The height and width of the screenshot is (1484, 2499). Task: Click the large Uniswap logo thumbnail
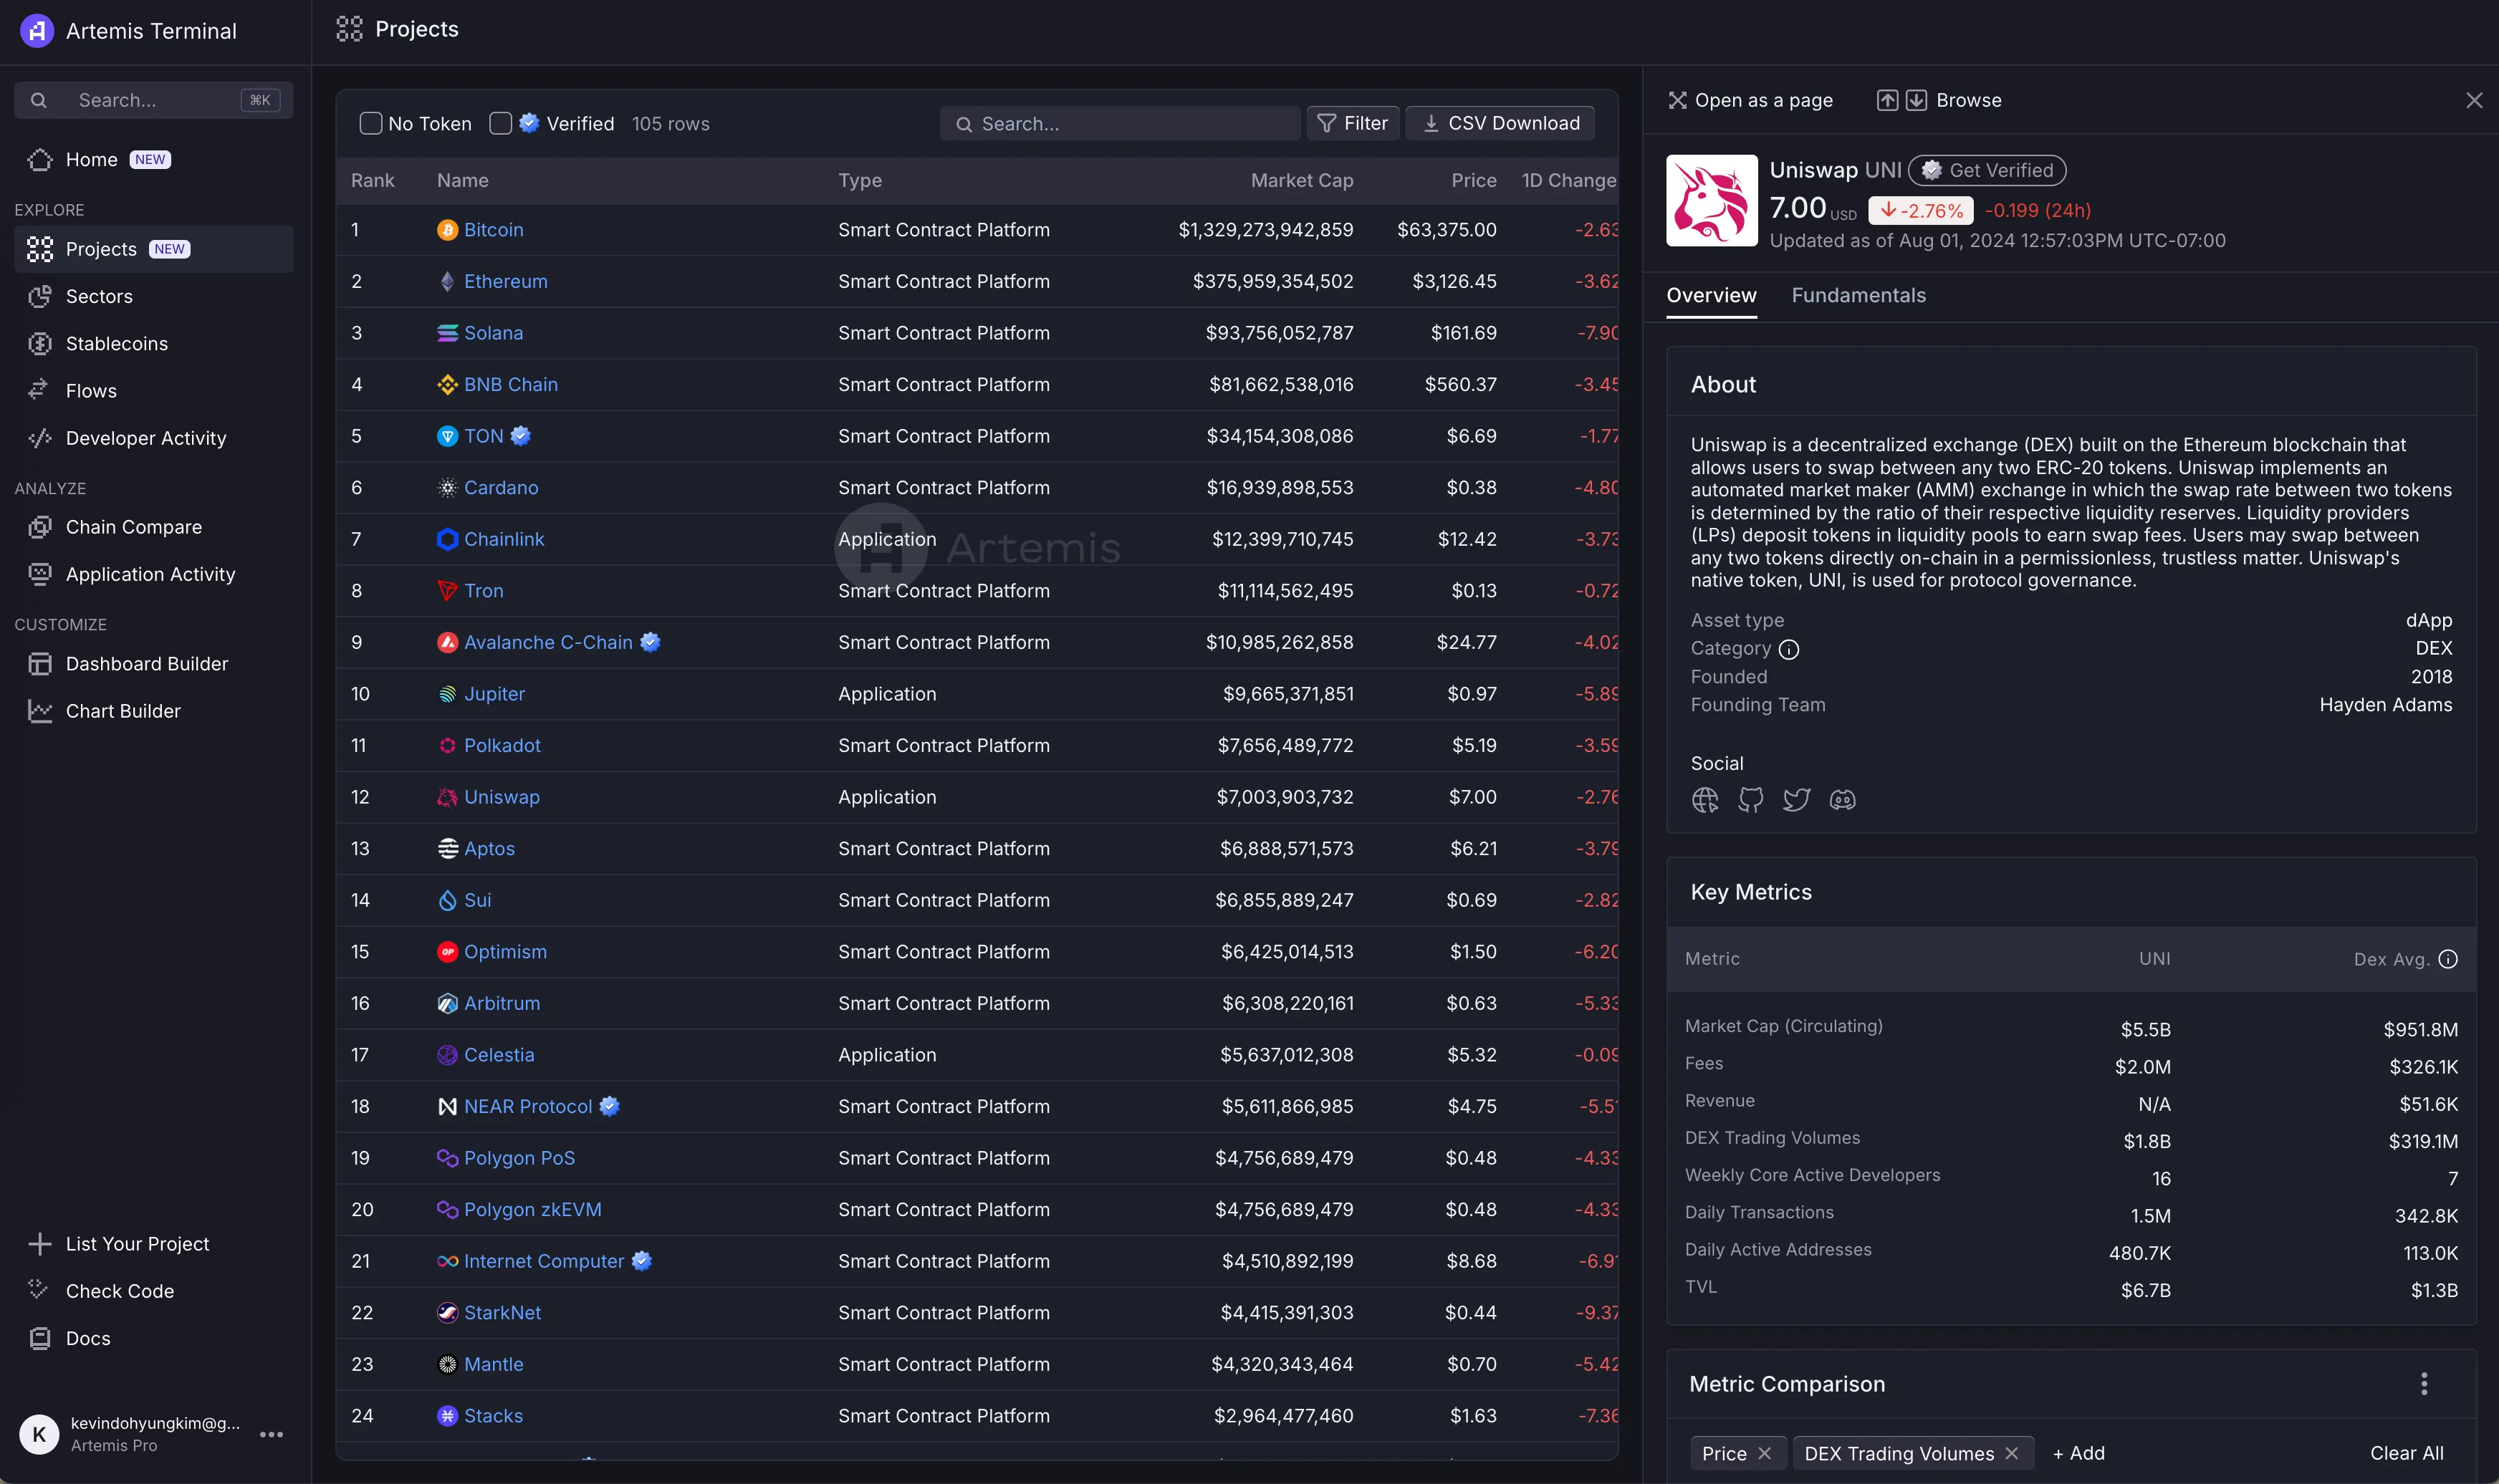pos(1712,200)
